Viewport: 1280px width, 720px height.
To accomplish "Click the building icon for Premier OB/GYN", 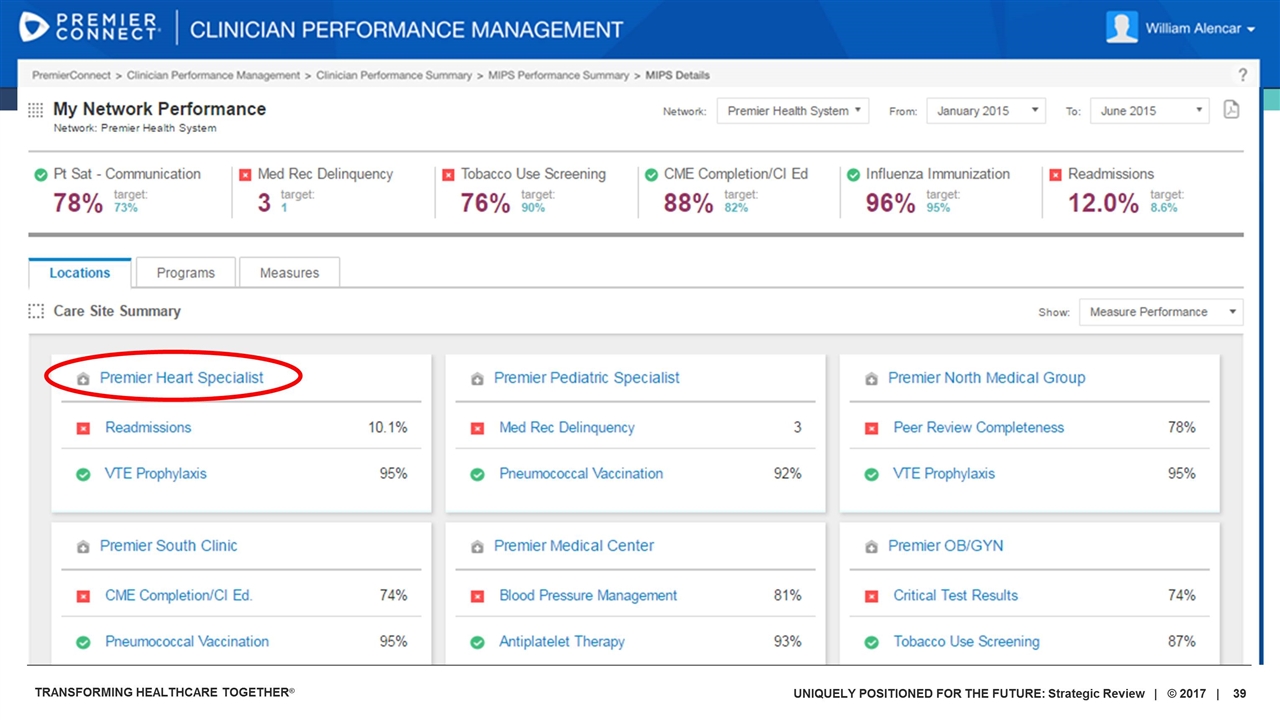I will click(x=871, y=547).
